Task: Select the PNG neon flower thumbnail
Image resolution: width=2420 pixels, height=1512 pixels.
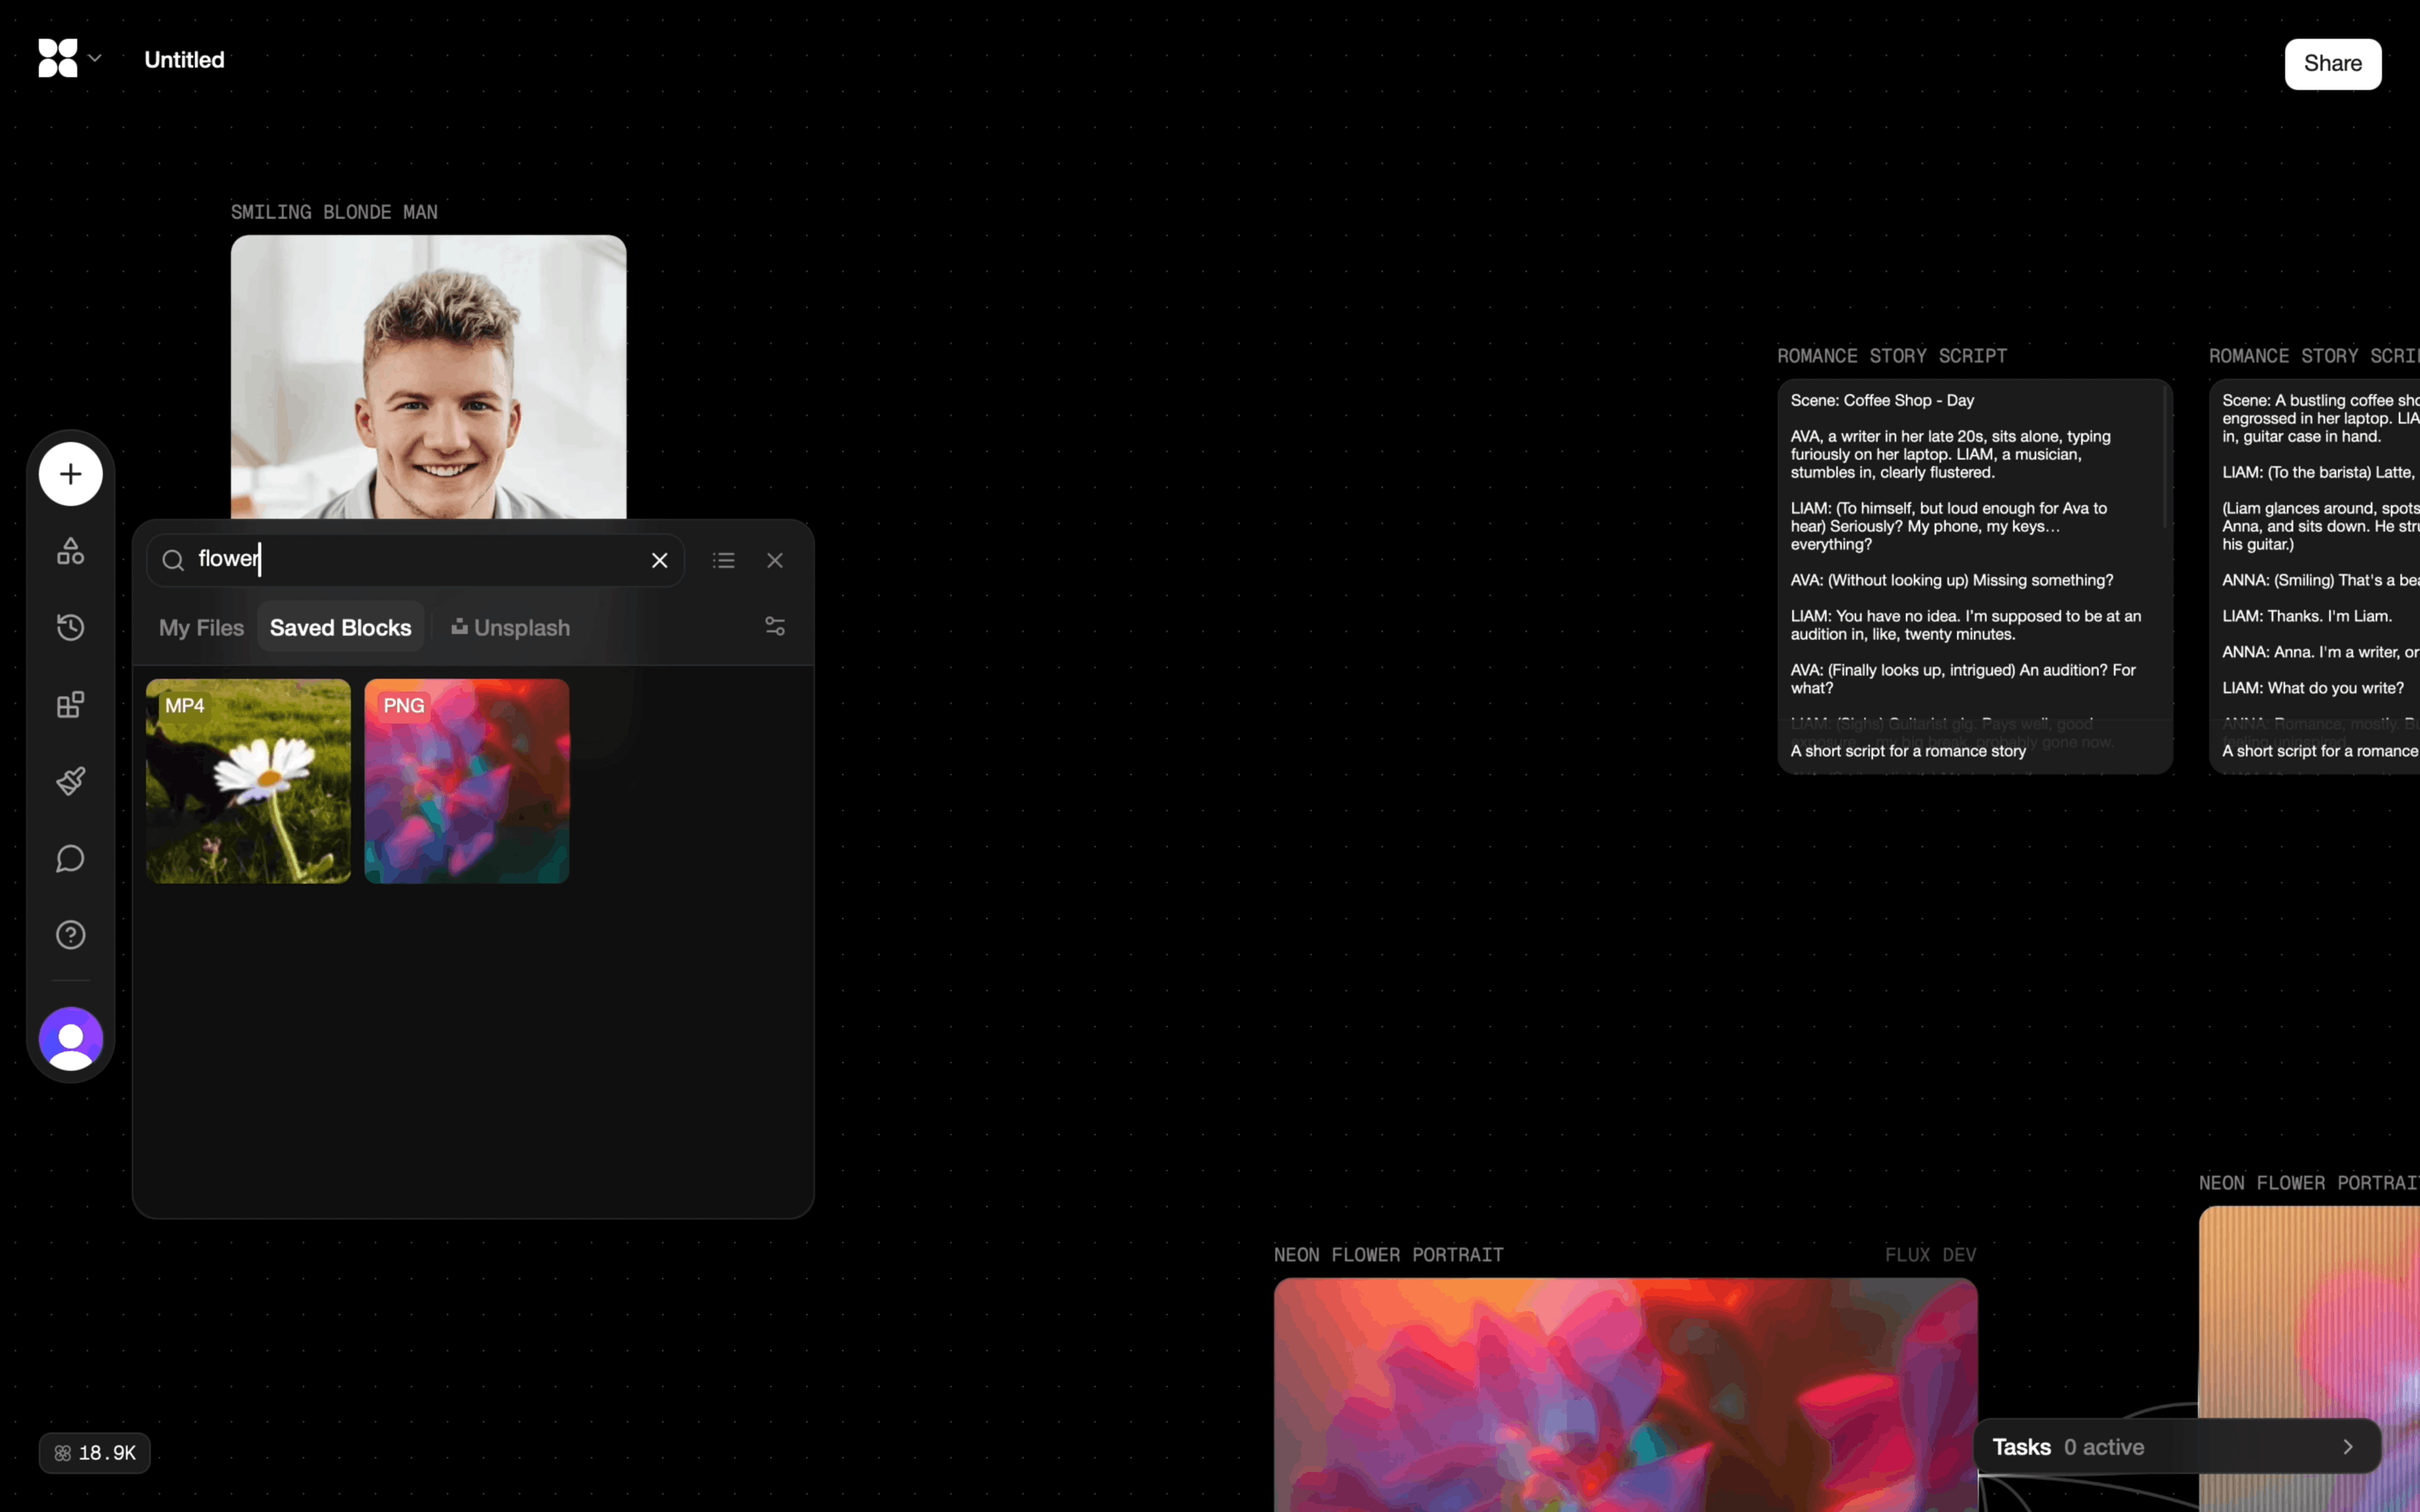Action: click(467, 782)
